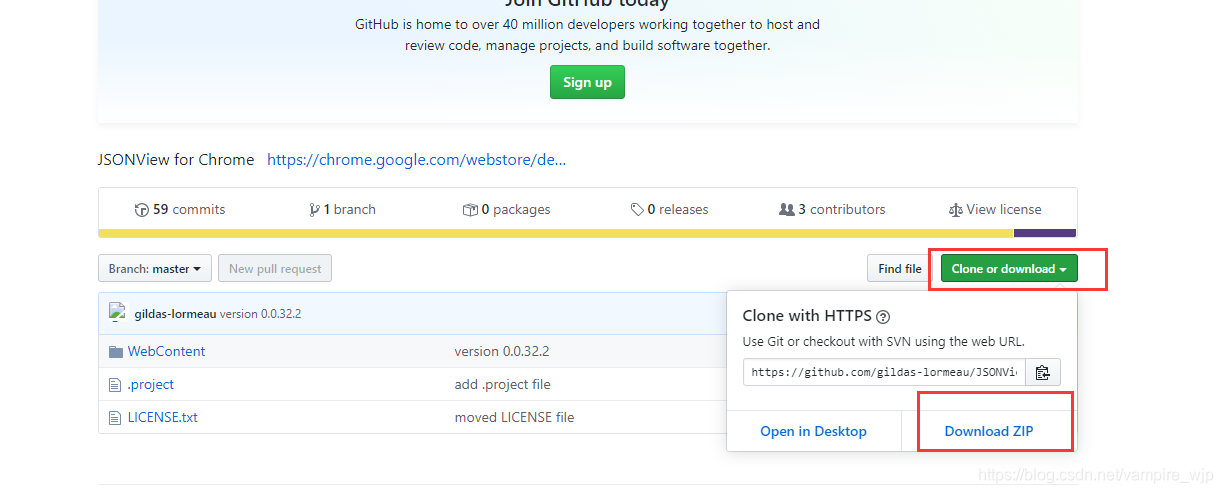The height and width of the screenshot is (493, 1223).
Task: Select the HTTPS clone URL field
Action: coord(884,372)
